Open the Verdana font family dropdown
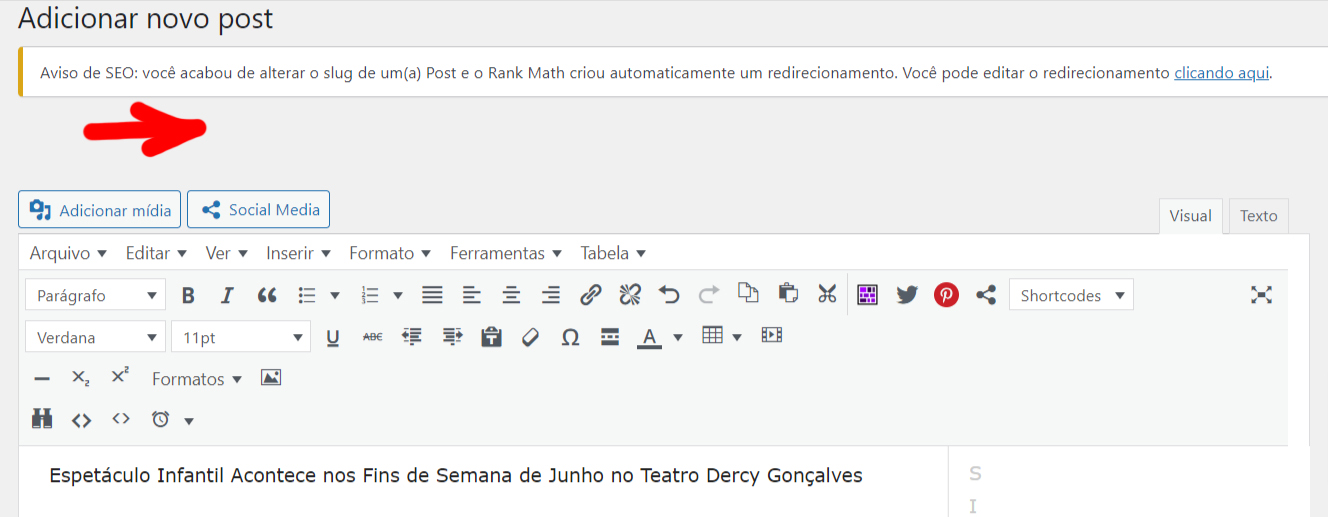 tap(96, 338)
